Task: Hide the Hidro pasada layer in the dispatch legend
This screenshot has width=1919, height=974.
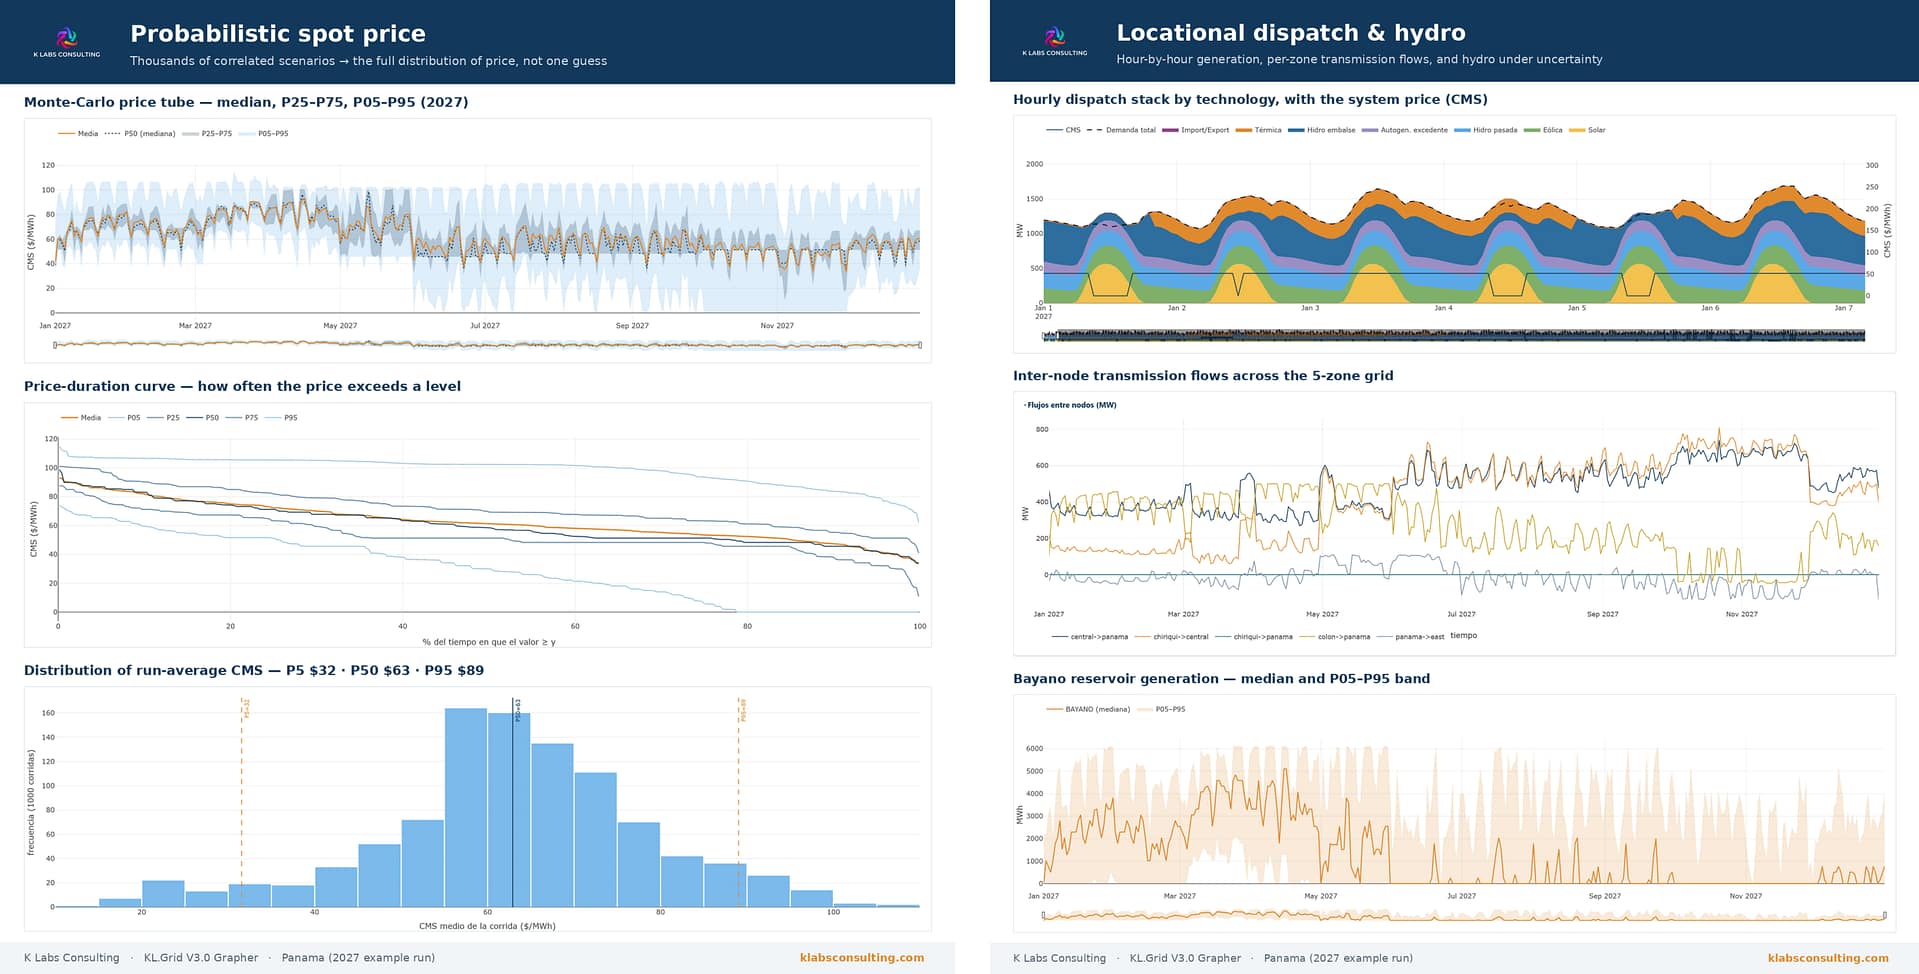Action: (x=1486, y=130)
